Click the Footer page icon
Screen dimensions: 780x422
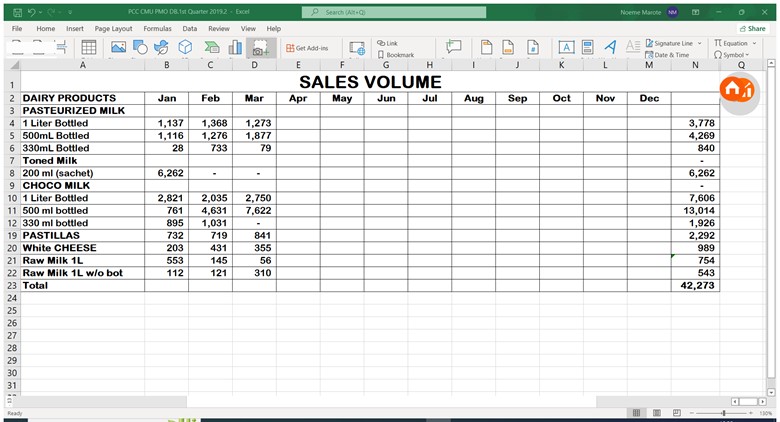tap(508, 48)
